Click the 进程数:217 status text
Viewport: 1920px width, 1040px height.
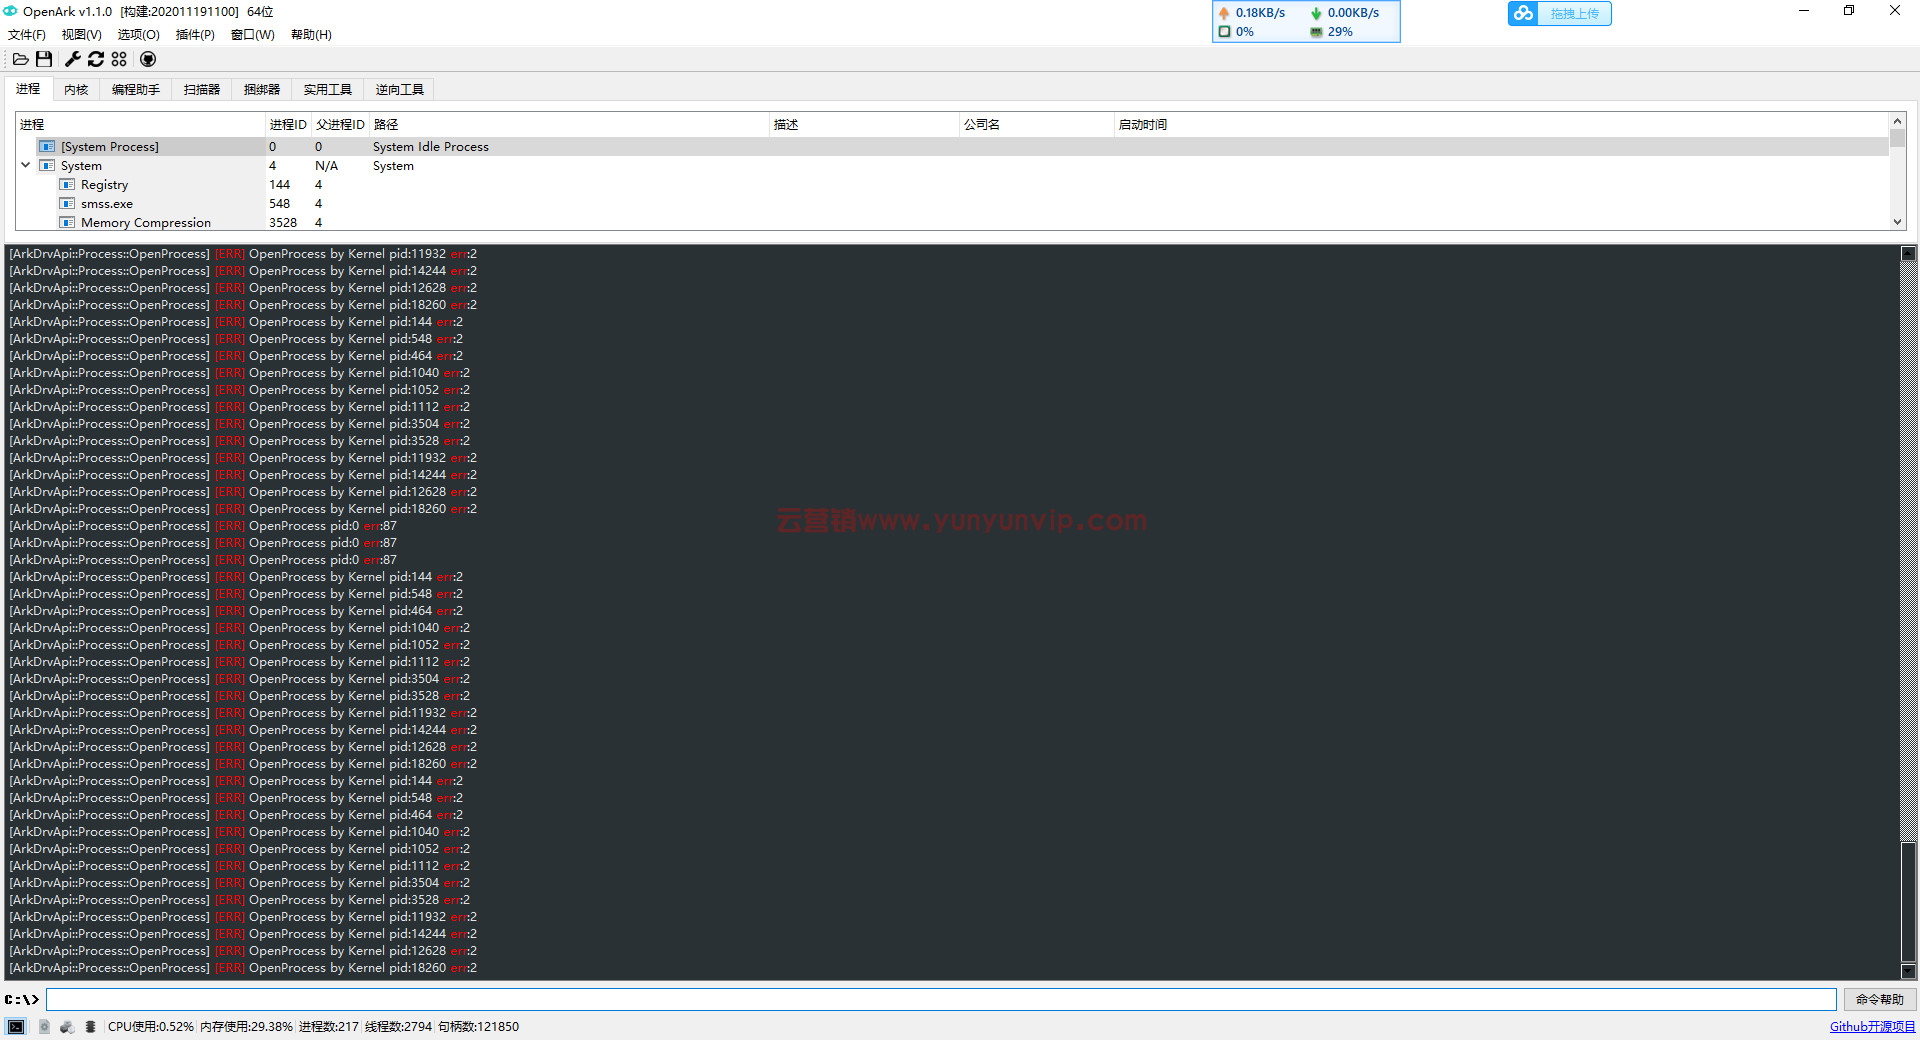pyautogui.click(x=328, y=1027)
